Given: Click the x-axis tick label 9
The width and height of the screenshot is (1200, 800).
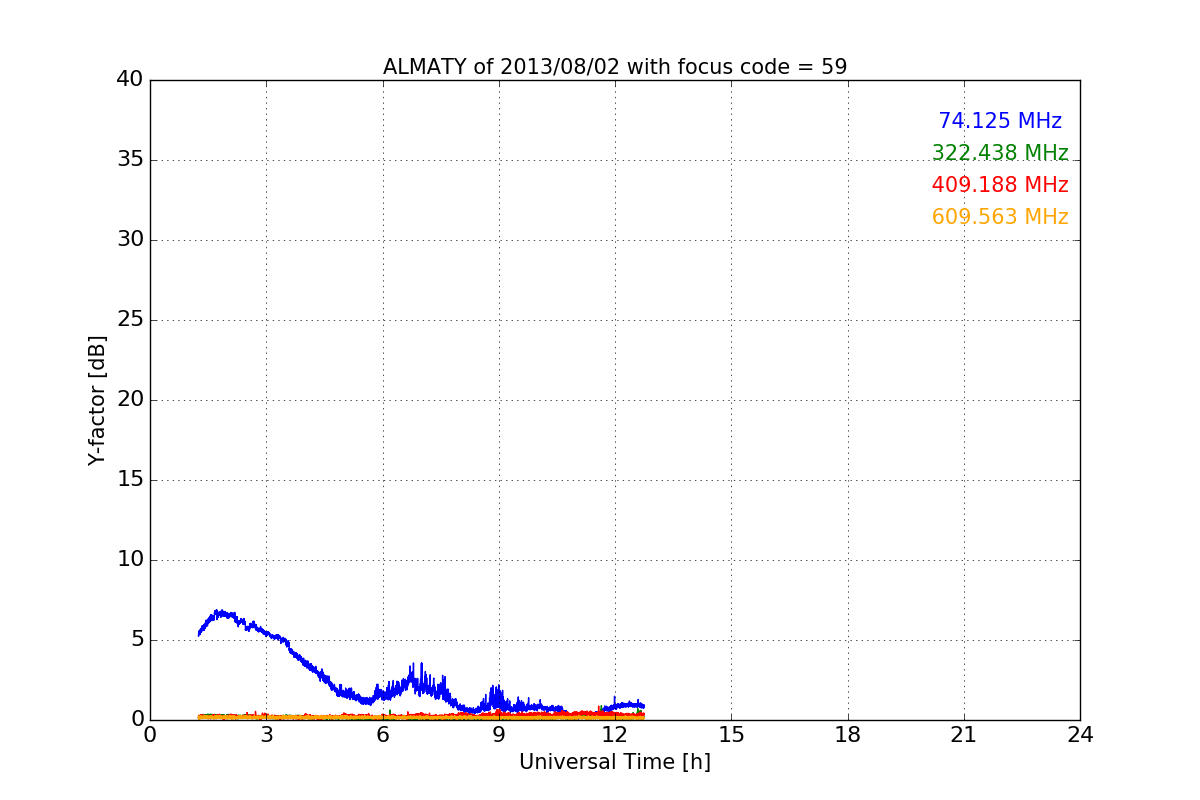Looking at the screenshot, I should (x=499, y=735).
